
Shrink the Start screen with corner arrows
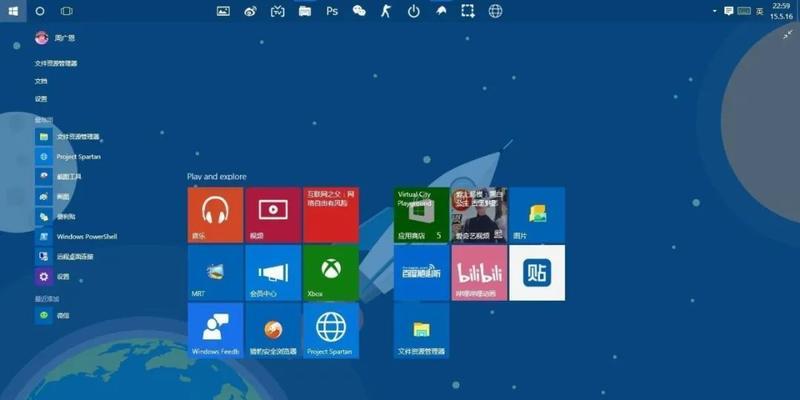788,34
